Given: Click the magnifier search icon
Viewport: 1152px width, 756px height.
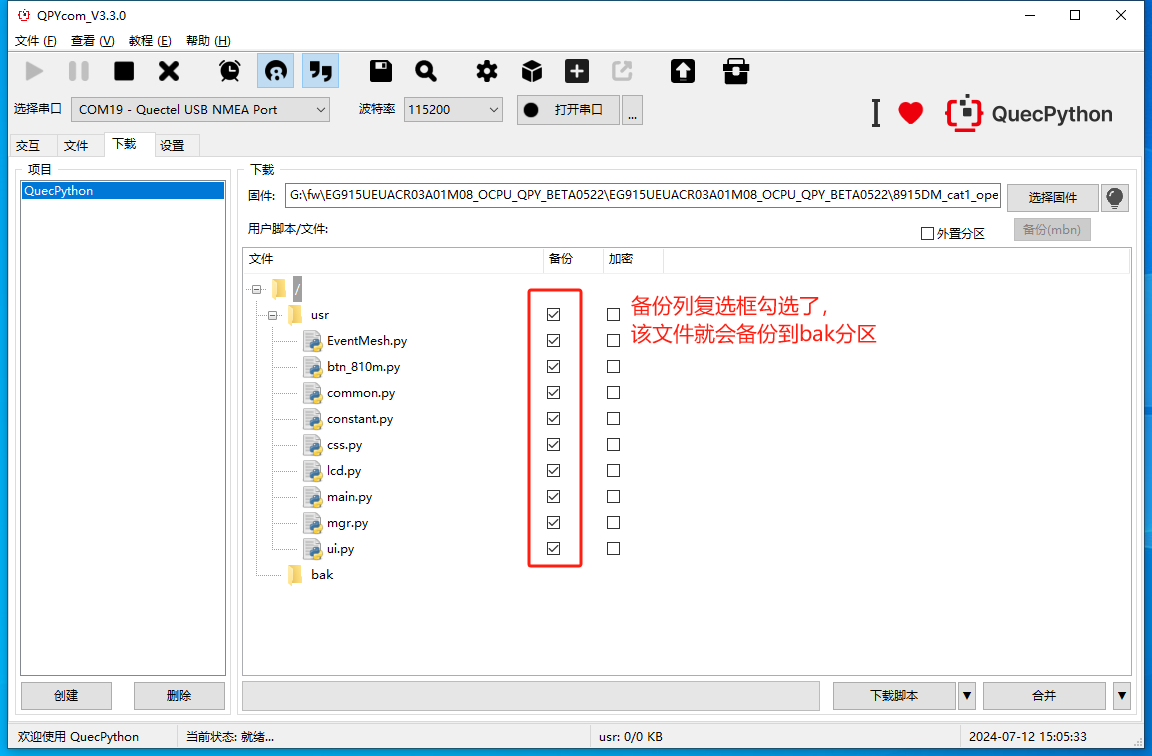Looking at the screenshot, I should 426,71.
